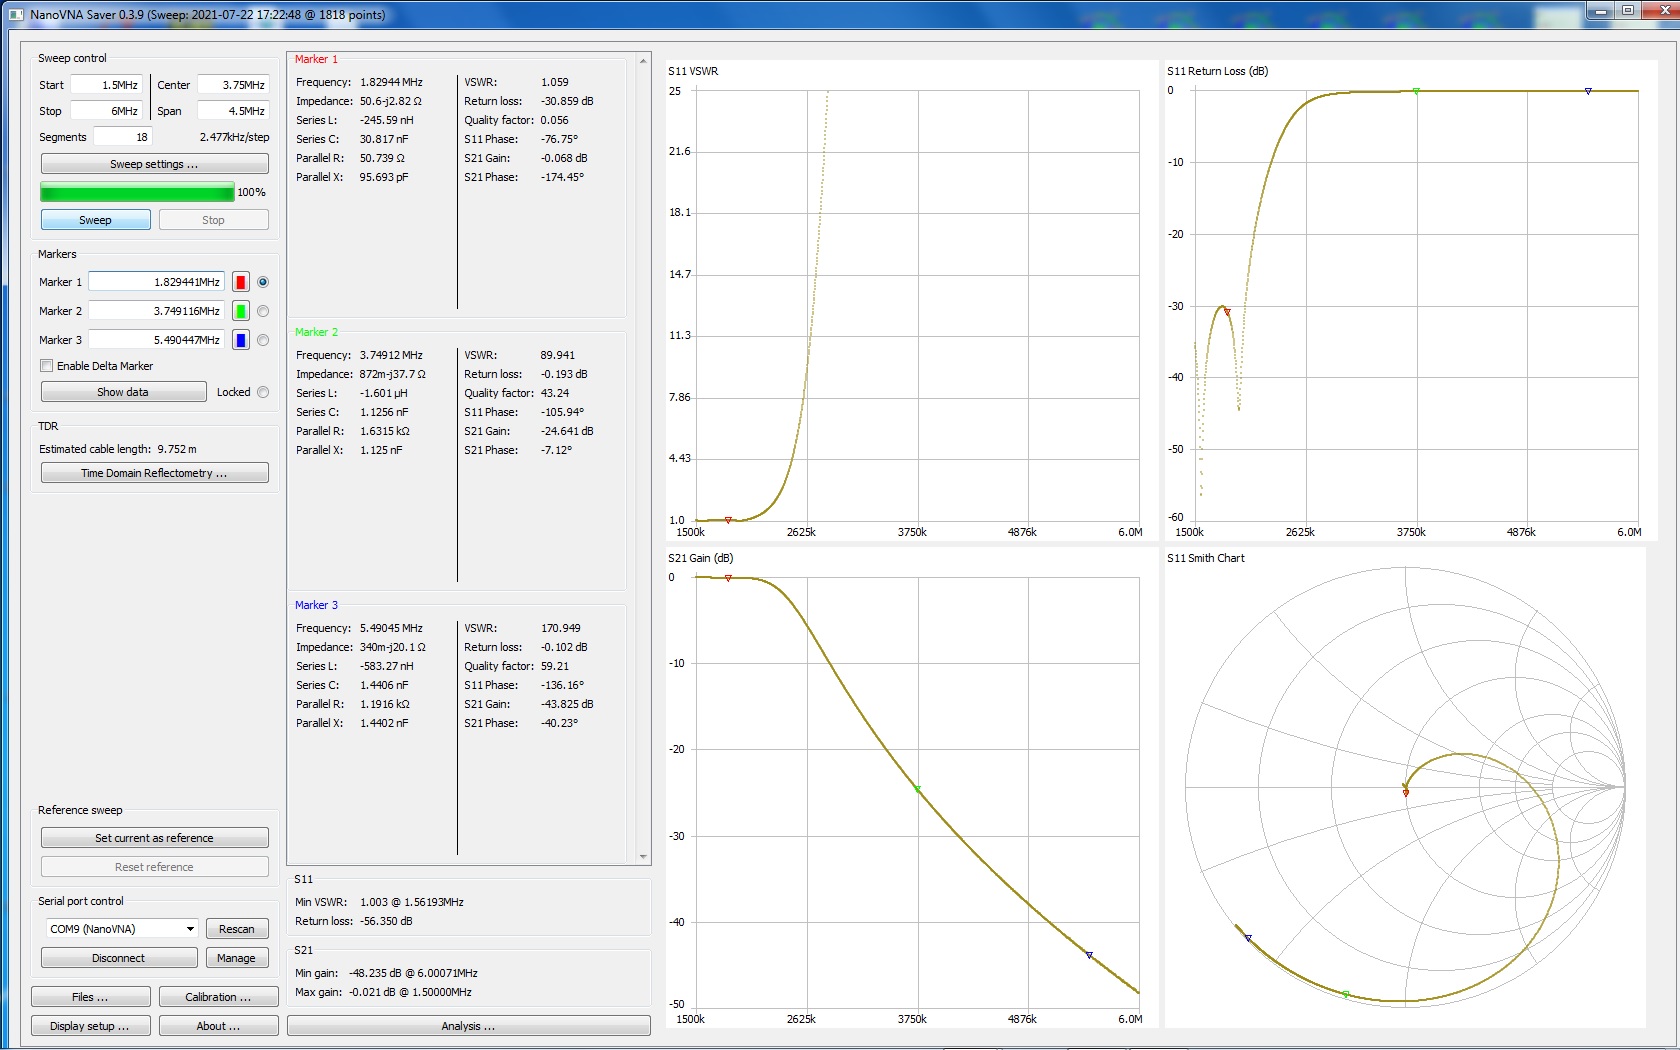The width and height of the screenshot is (1680, 1050).
Task: Open the Display setup window
Action: [x=90, y=1026]
